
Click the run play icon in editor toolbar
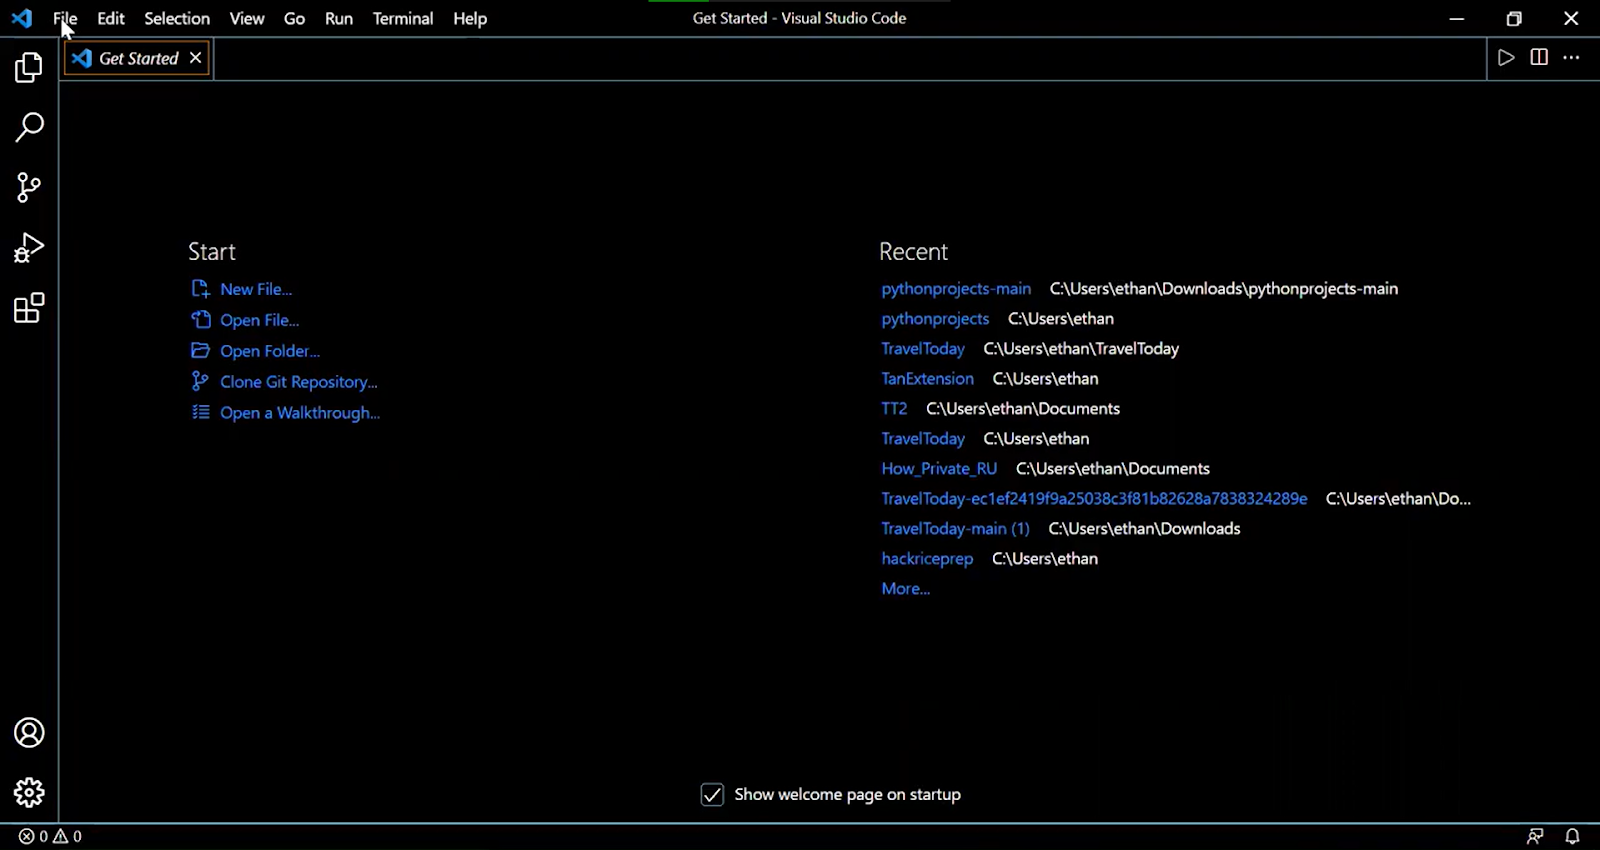(x=1506, y=58)
